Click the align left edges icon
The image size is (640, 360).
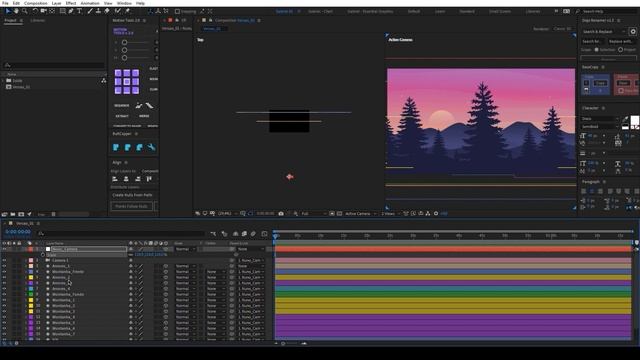click(x=115, y=179)
